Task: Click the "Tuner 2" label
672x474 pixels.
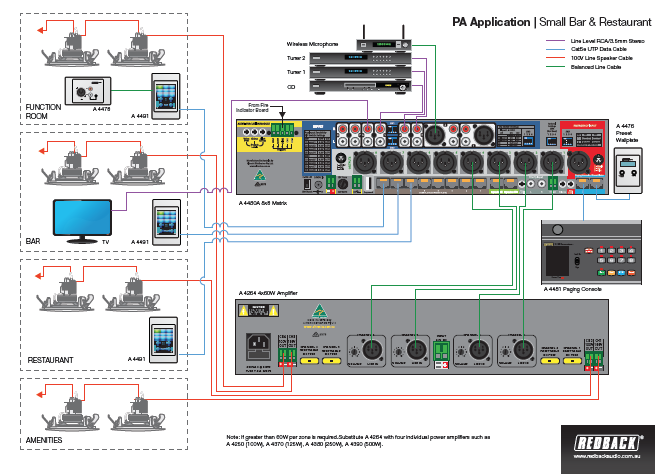Action: point(296,58)
